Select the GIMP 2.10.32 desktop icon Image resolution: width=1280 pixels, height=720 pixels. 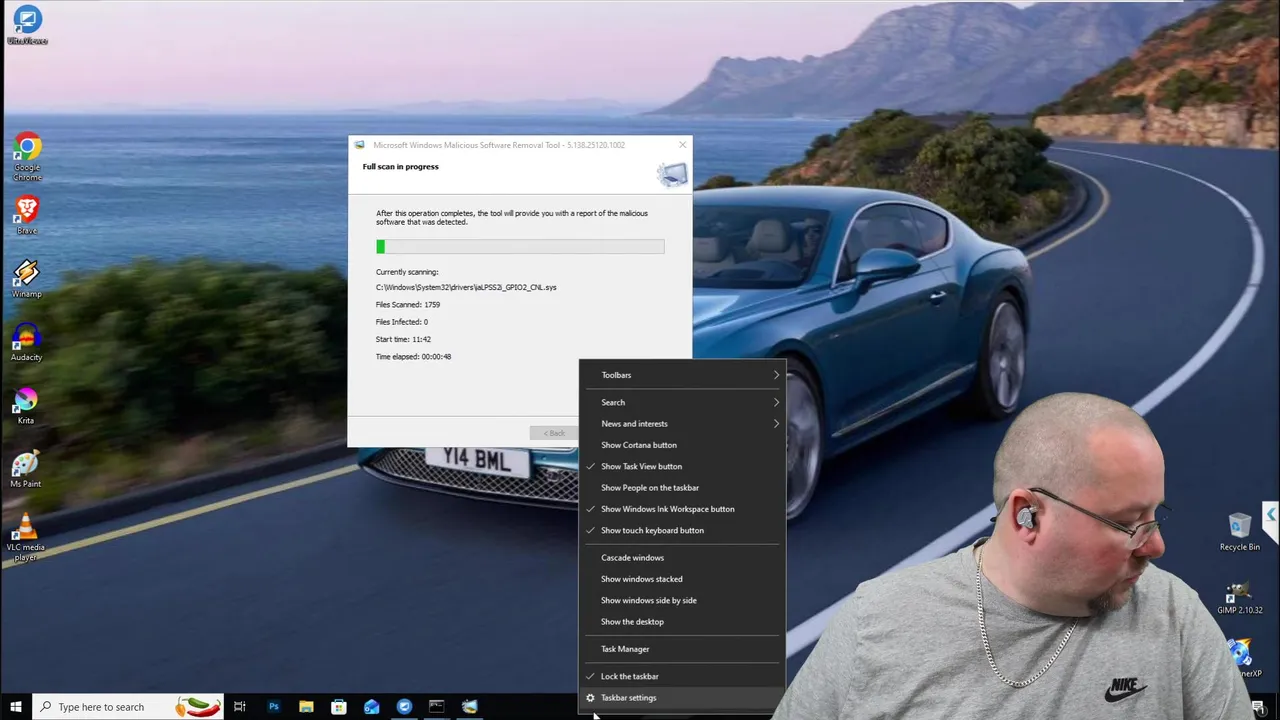tap(1240, 597)
